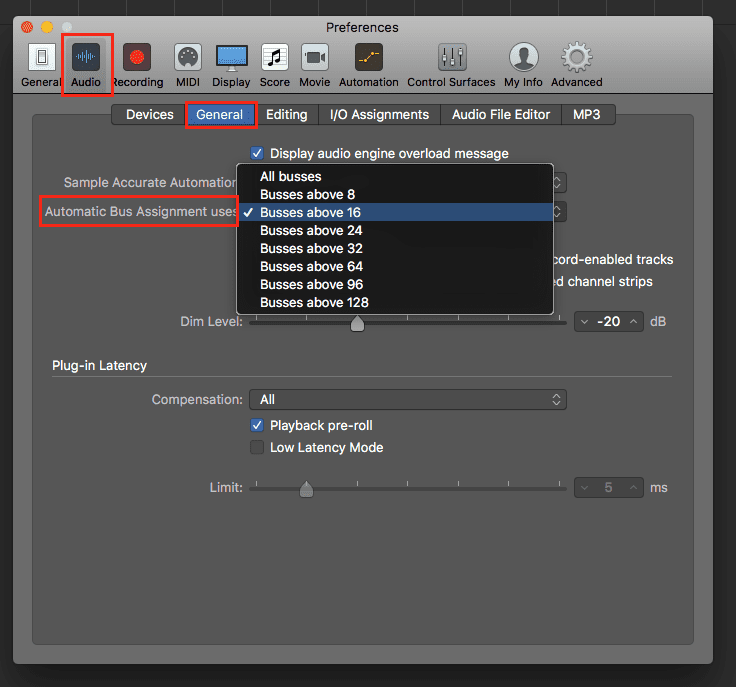Select the Audio preferences icon
The image size is (736, 687).
pyautogui.click(x=86, y=57)
